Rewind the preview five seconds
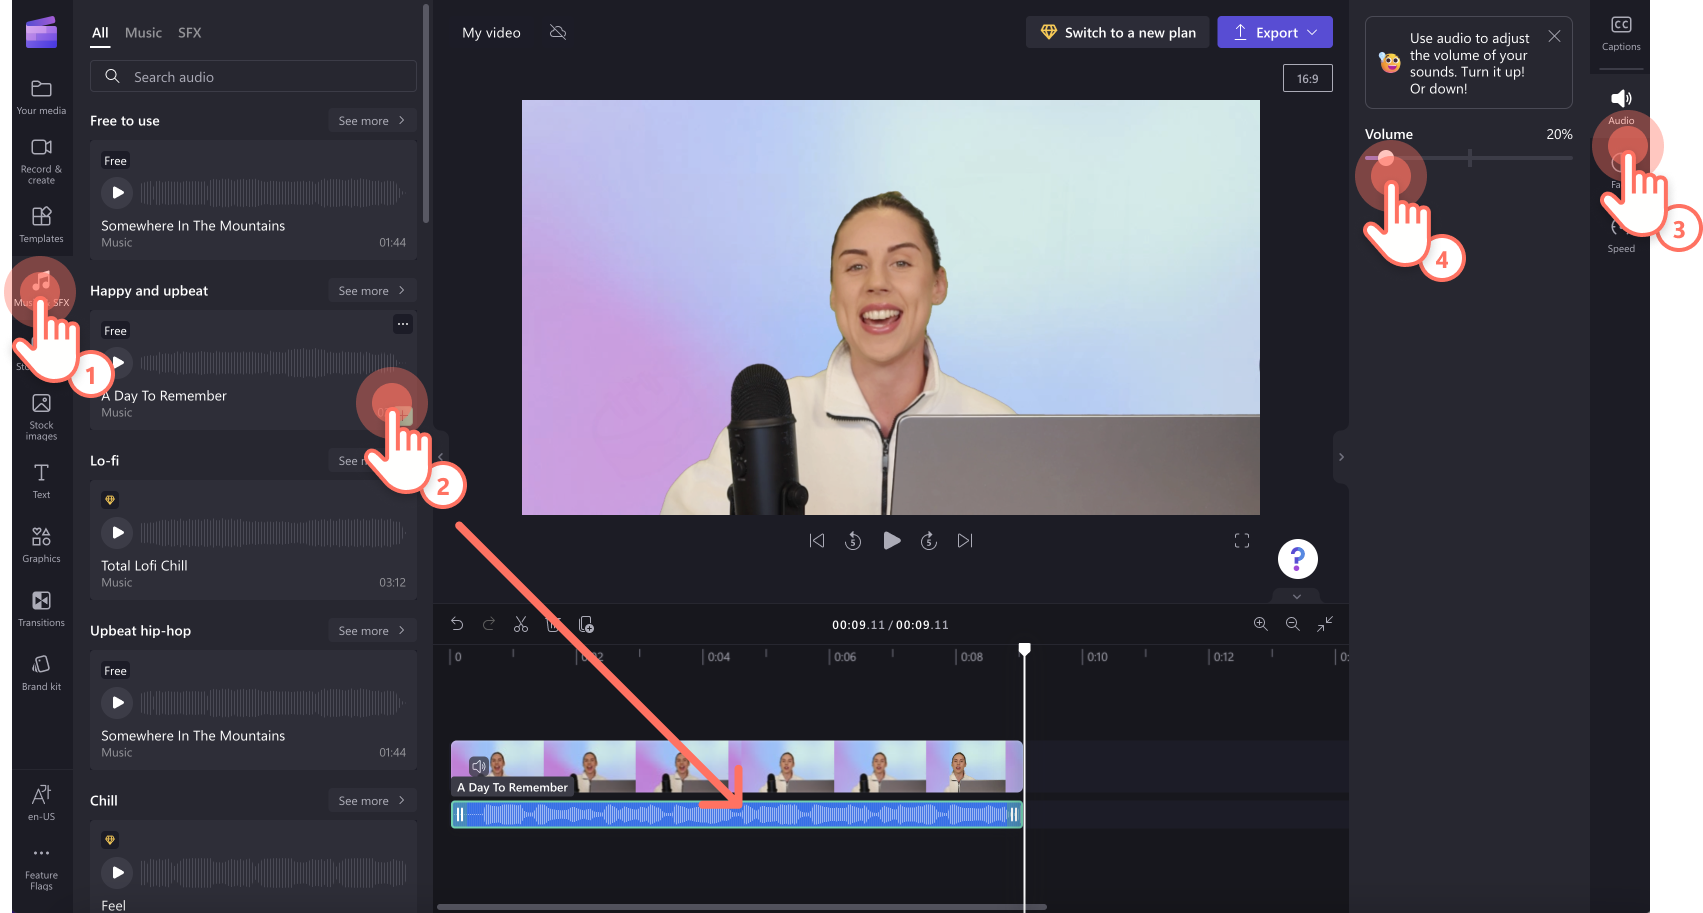 click(853, 541)
